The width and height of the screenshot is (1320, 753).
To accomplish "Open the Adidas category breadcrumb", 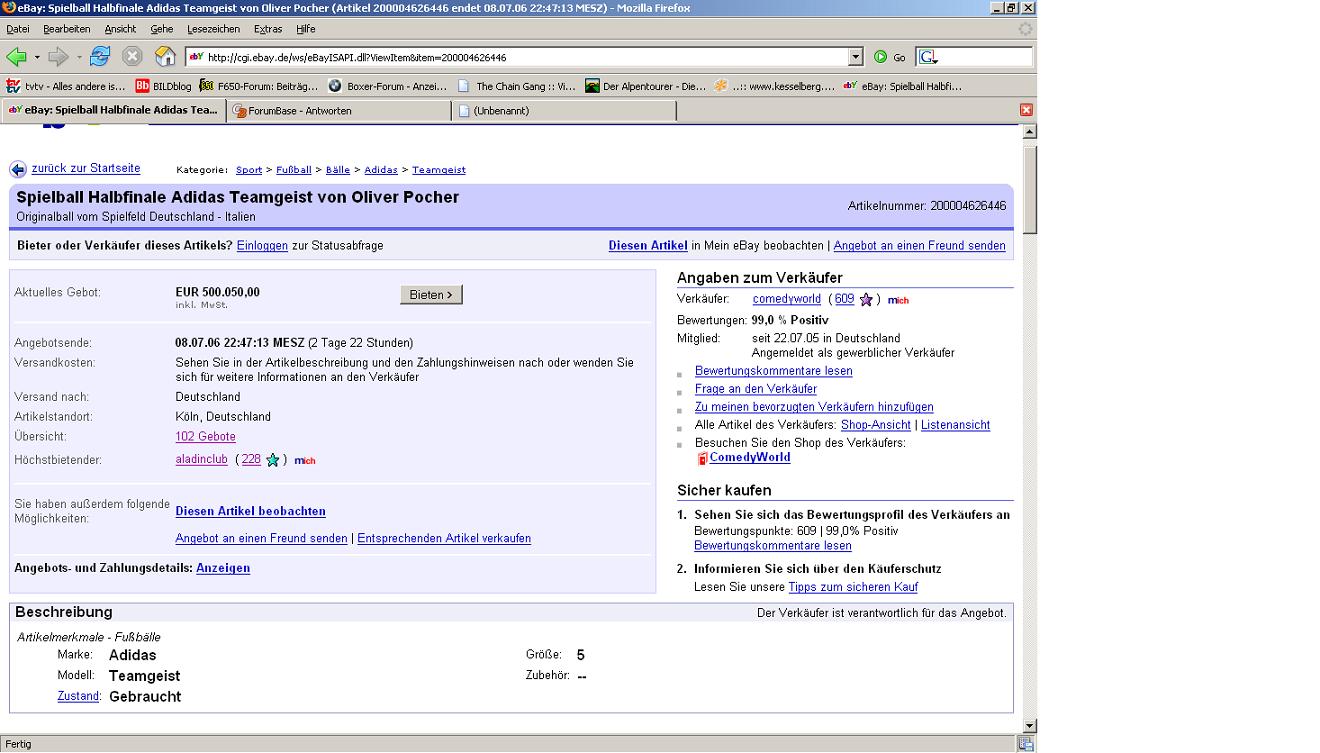I will 381,170.
